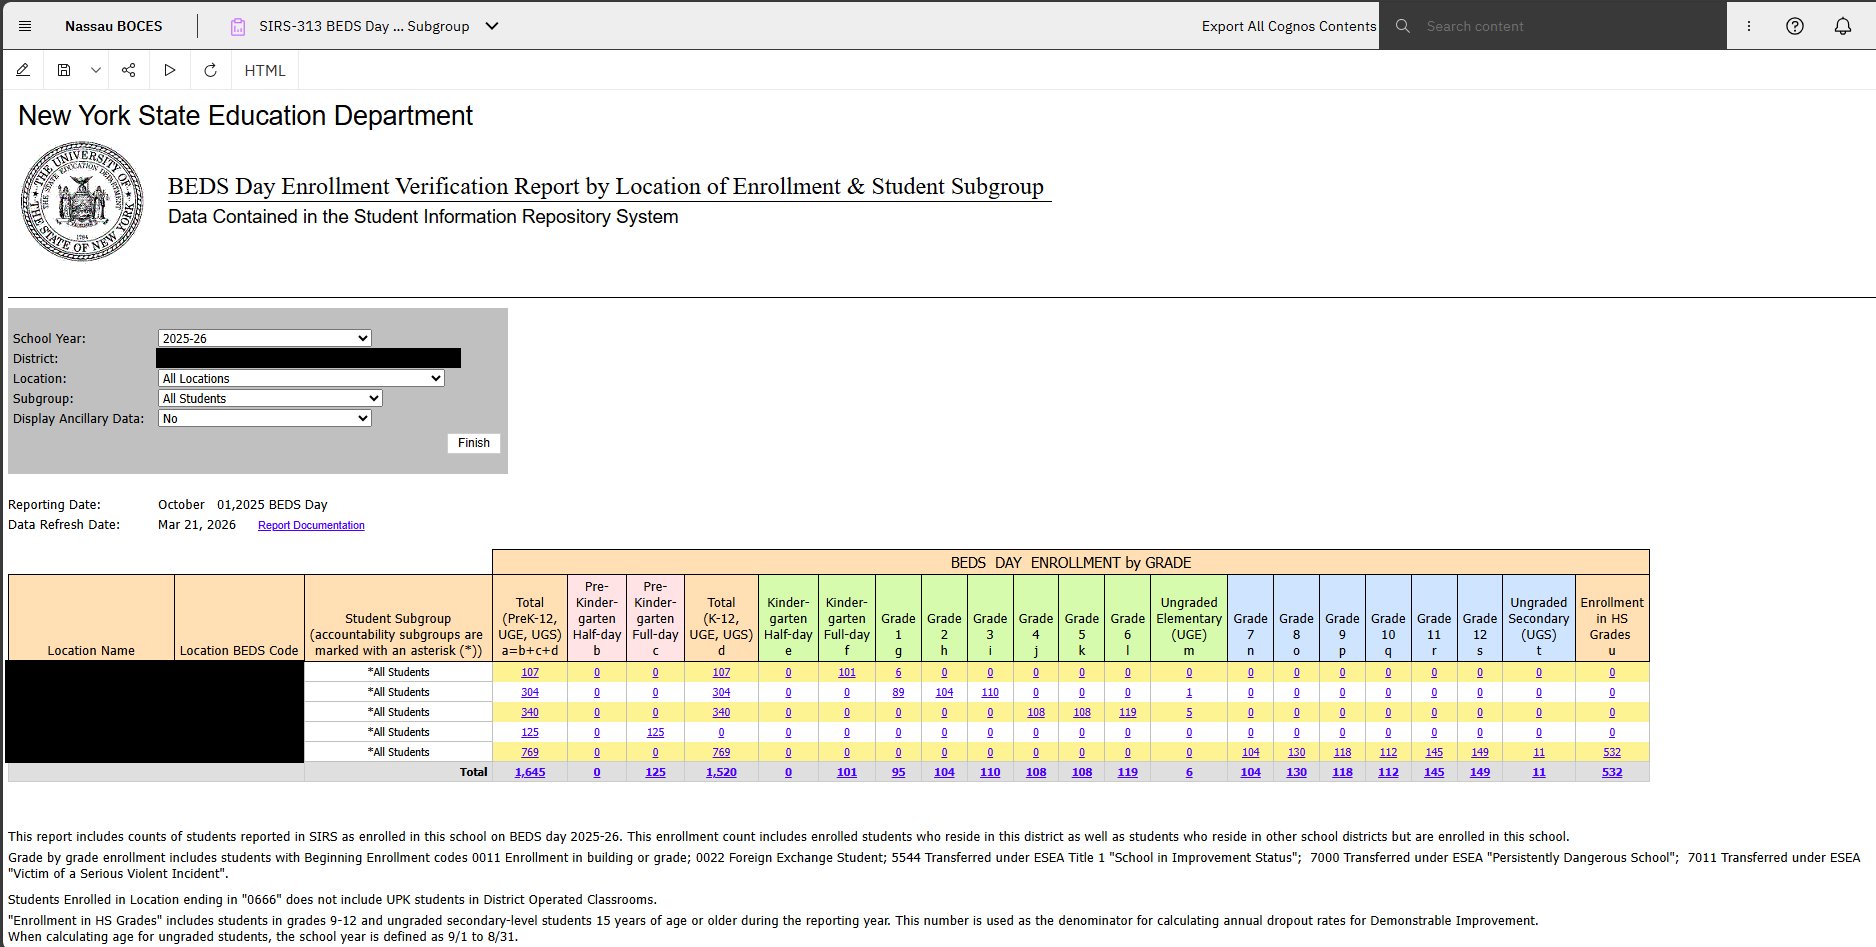The width and height of the screenshot is (1876, 947).
Task: Open the hamburger navigation menu
Action: (x=25, y=26)
